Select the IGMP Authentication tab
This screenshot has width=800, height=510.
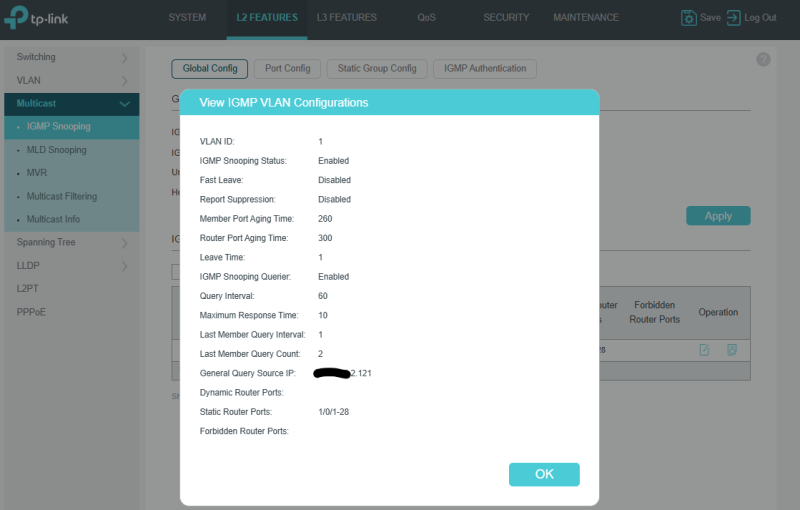pos(485,69)
